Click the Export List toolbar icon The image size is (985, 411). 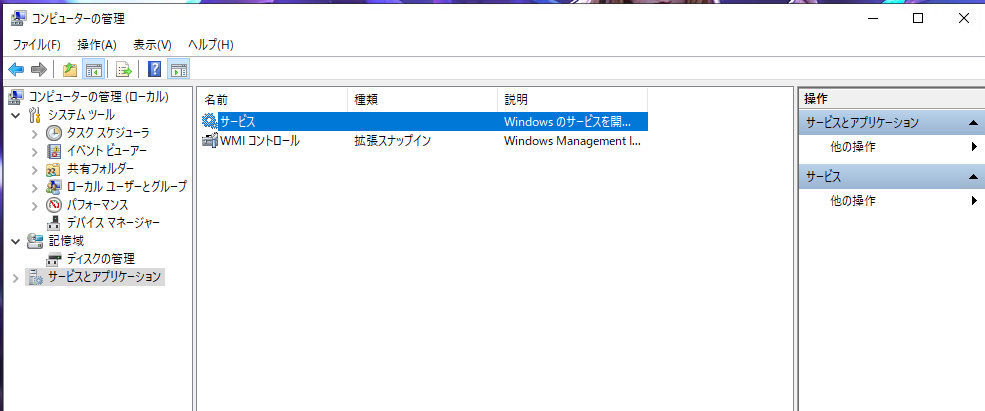(x=124, y=69)
